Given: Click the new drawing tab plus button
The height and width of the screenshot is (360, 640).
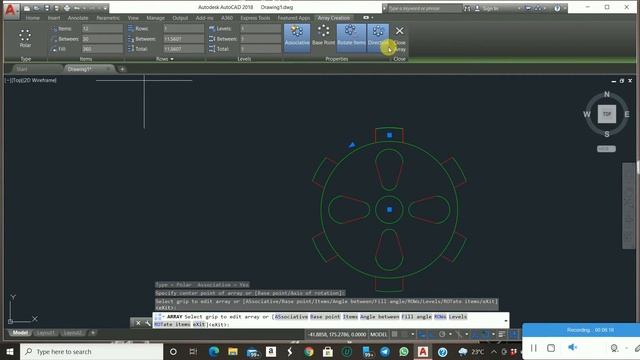Looking at the screenshot, I should point(122,69).
